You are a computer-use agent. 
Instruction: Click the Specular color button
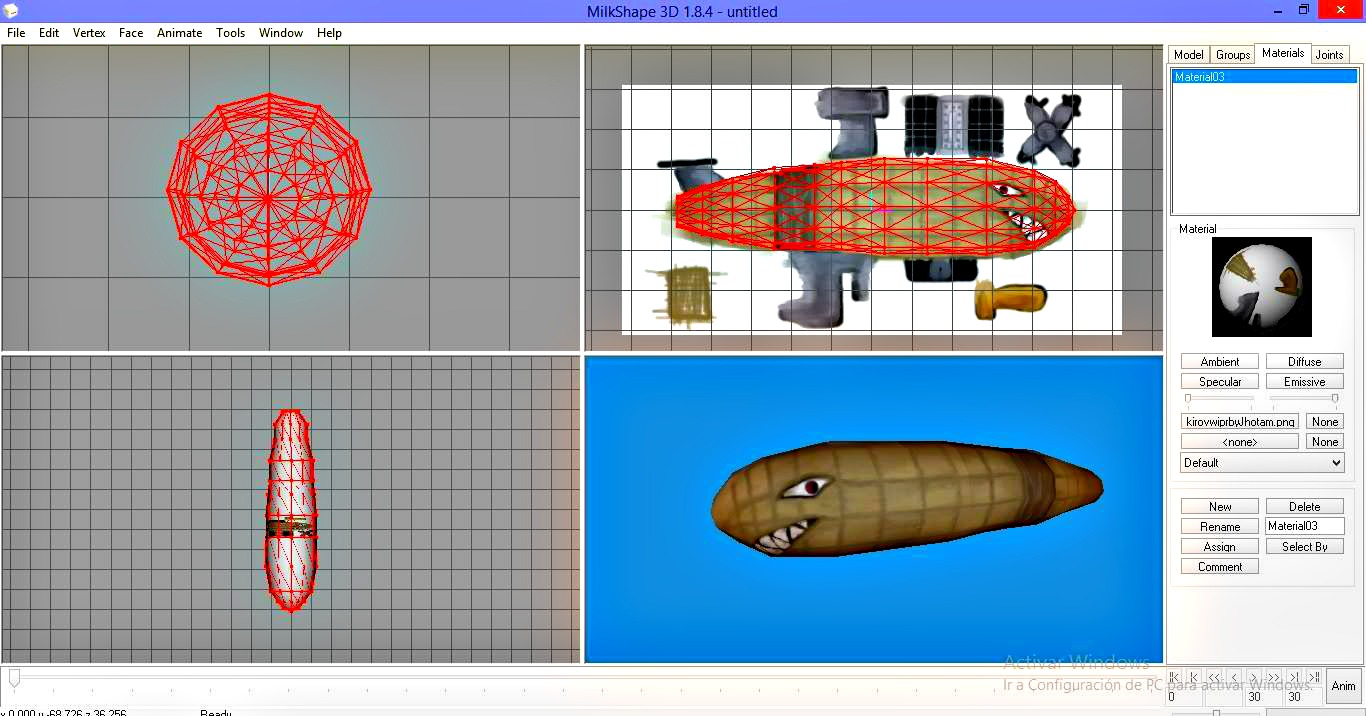[1220, 382]
